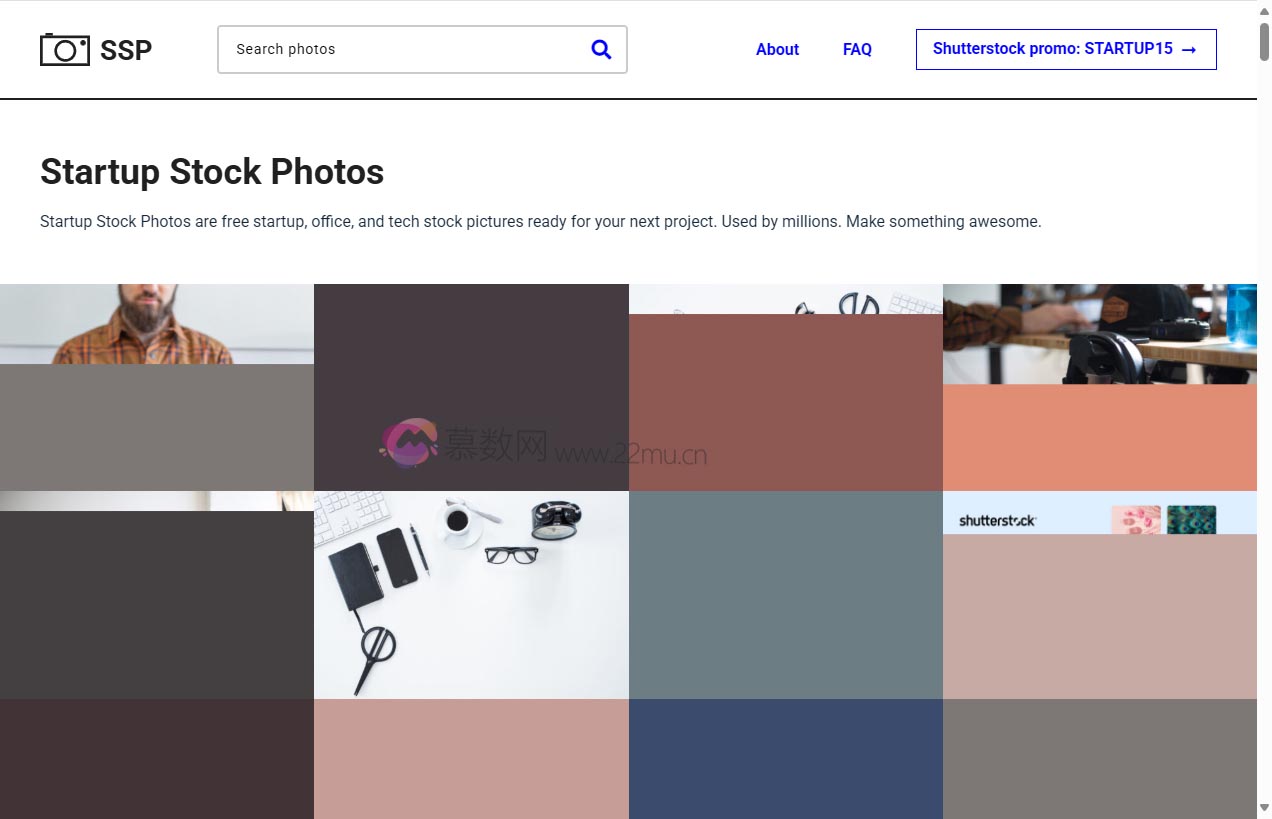
Task: Open the FAQ page
Action: tap(857, 49)
